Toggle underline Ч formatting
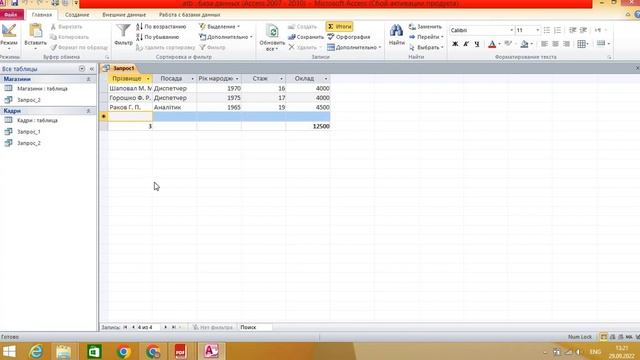 pos(477,44)
